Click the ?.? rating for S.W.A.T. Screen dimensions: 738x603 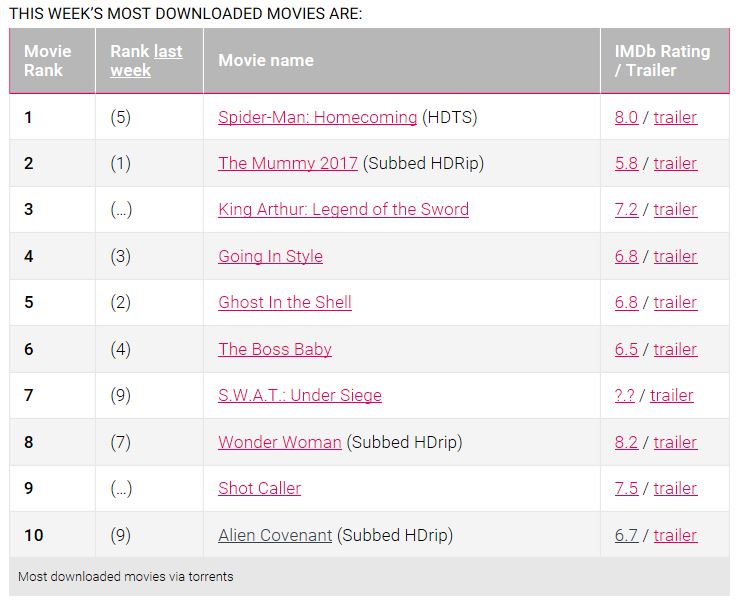(x=624, y=395)
